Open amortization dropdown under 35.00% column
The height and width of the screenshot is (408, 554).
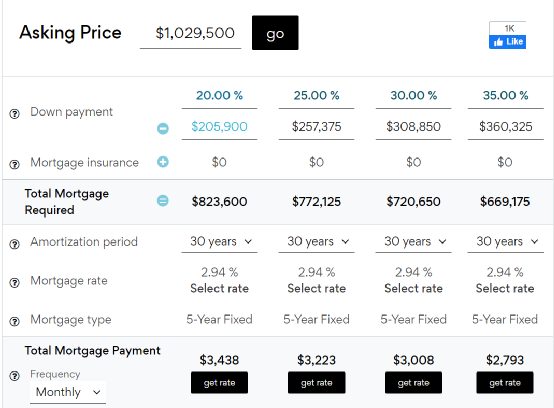(x=506, y=242)
